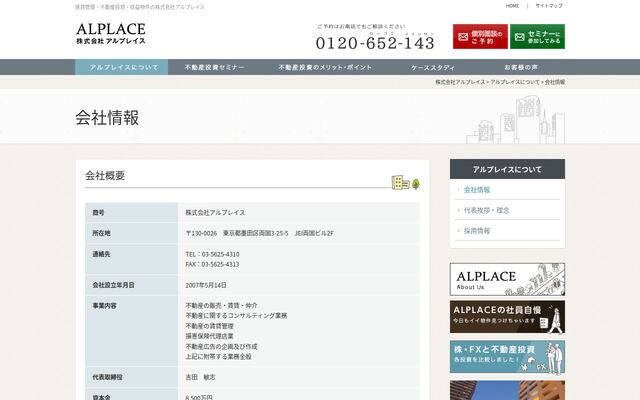This screenshot has width=640, height=400.
Task: Click the address cell 〒130-0026 東京都墨田区両国
Action: (x=259, y=233)
